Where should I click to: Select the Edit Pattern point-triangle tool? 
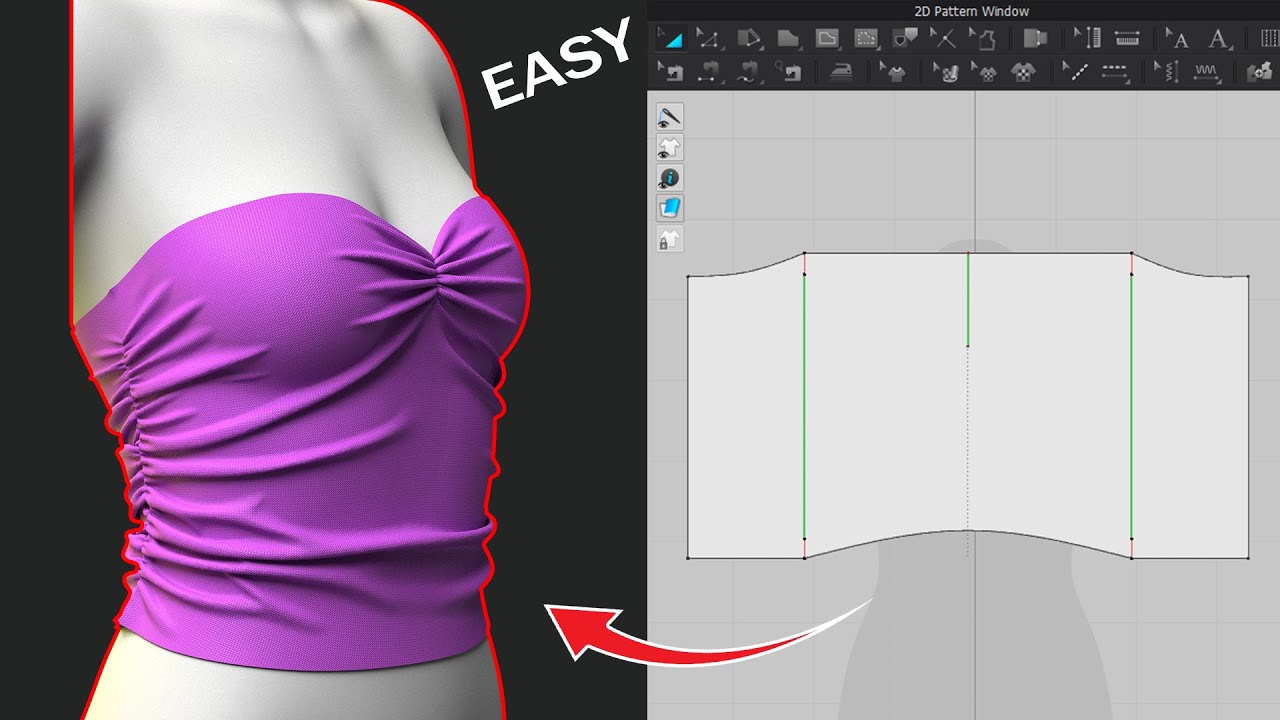click(x=708, y=39)
